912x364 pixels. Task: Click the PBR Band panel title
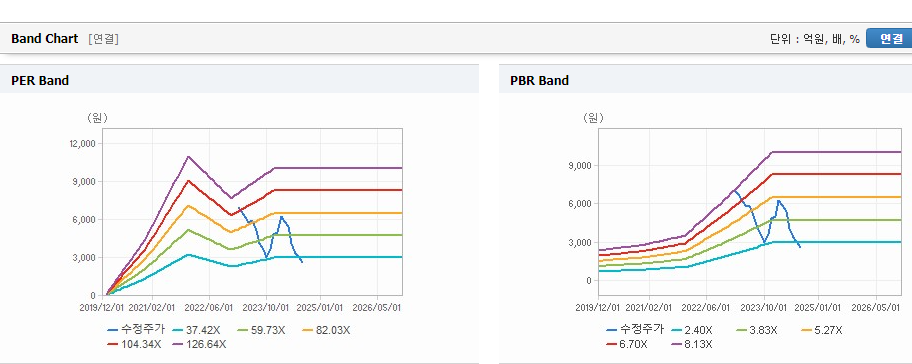(539, 81)
